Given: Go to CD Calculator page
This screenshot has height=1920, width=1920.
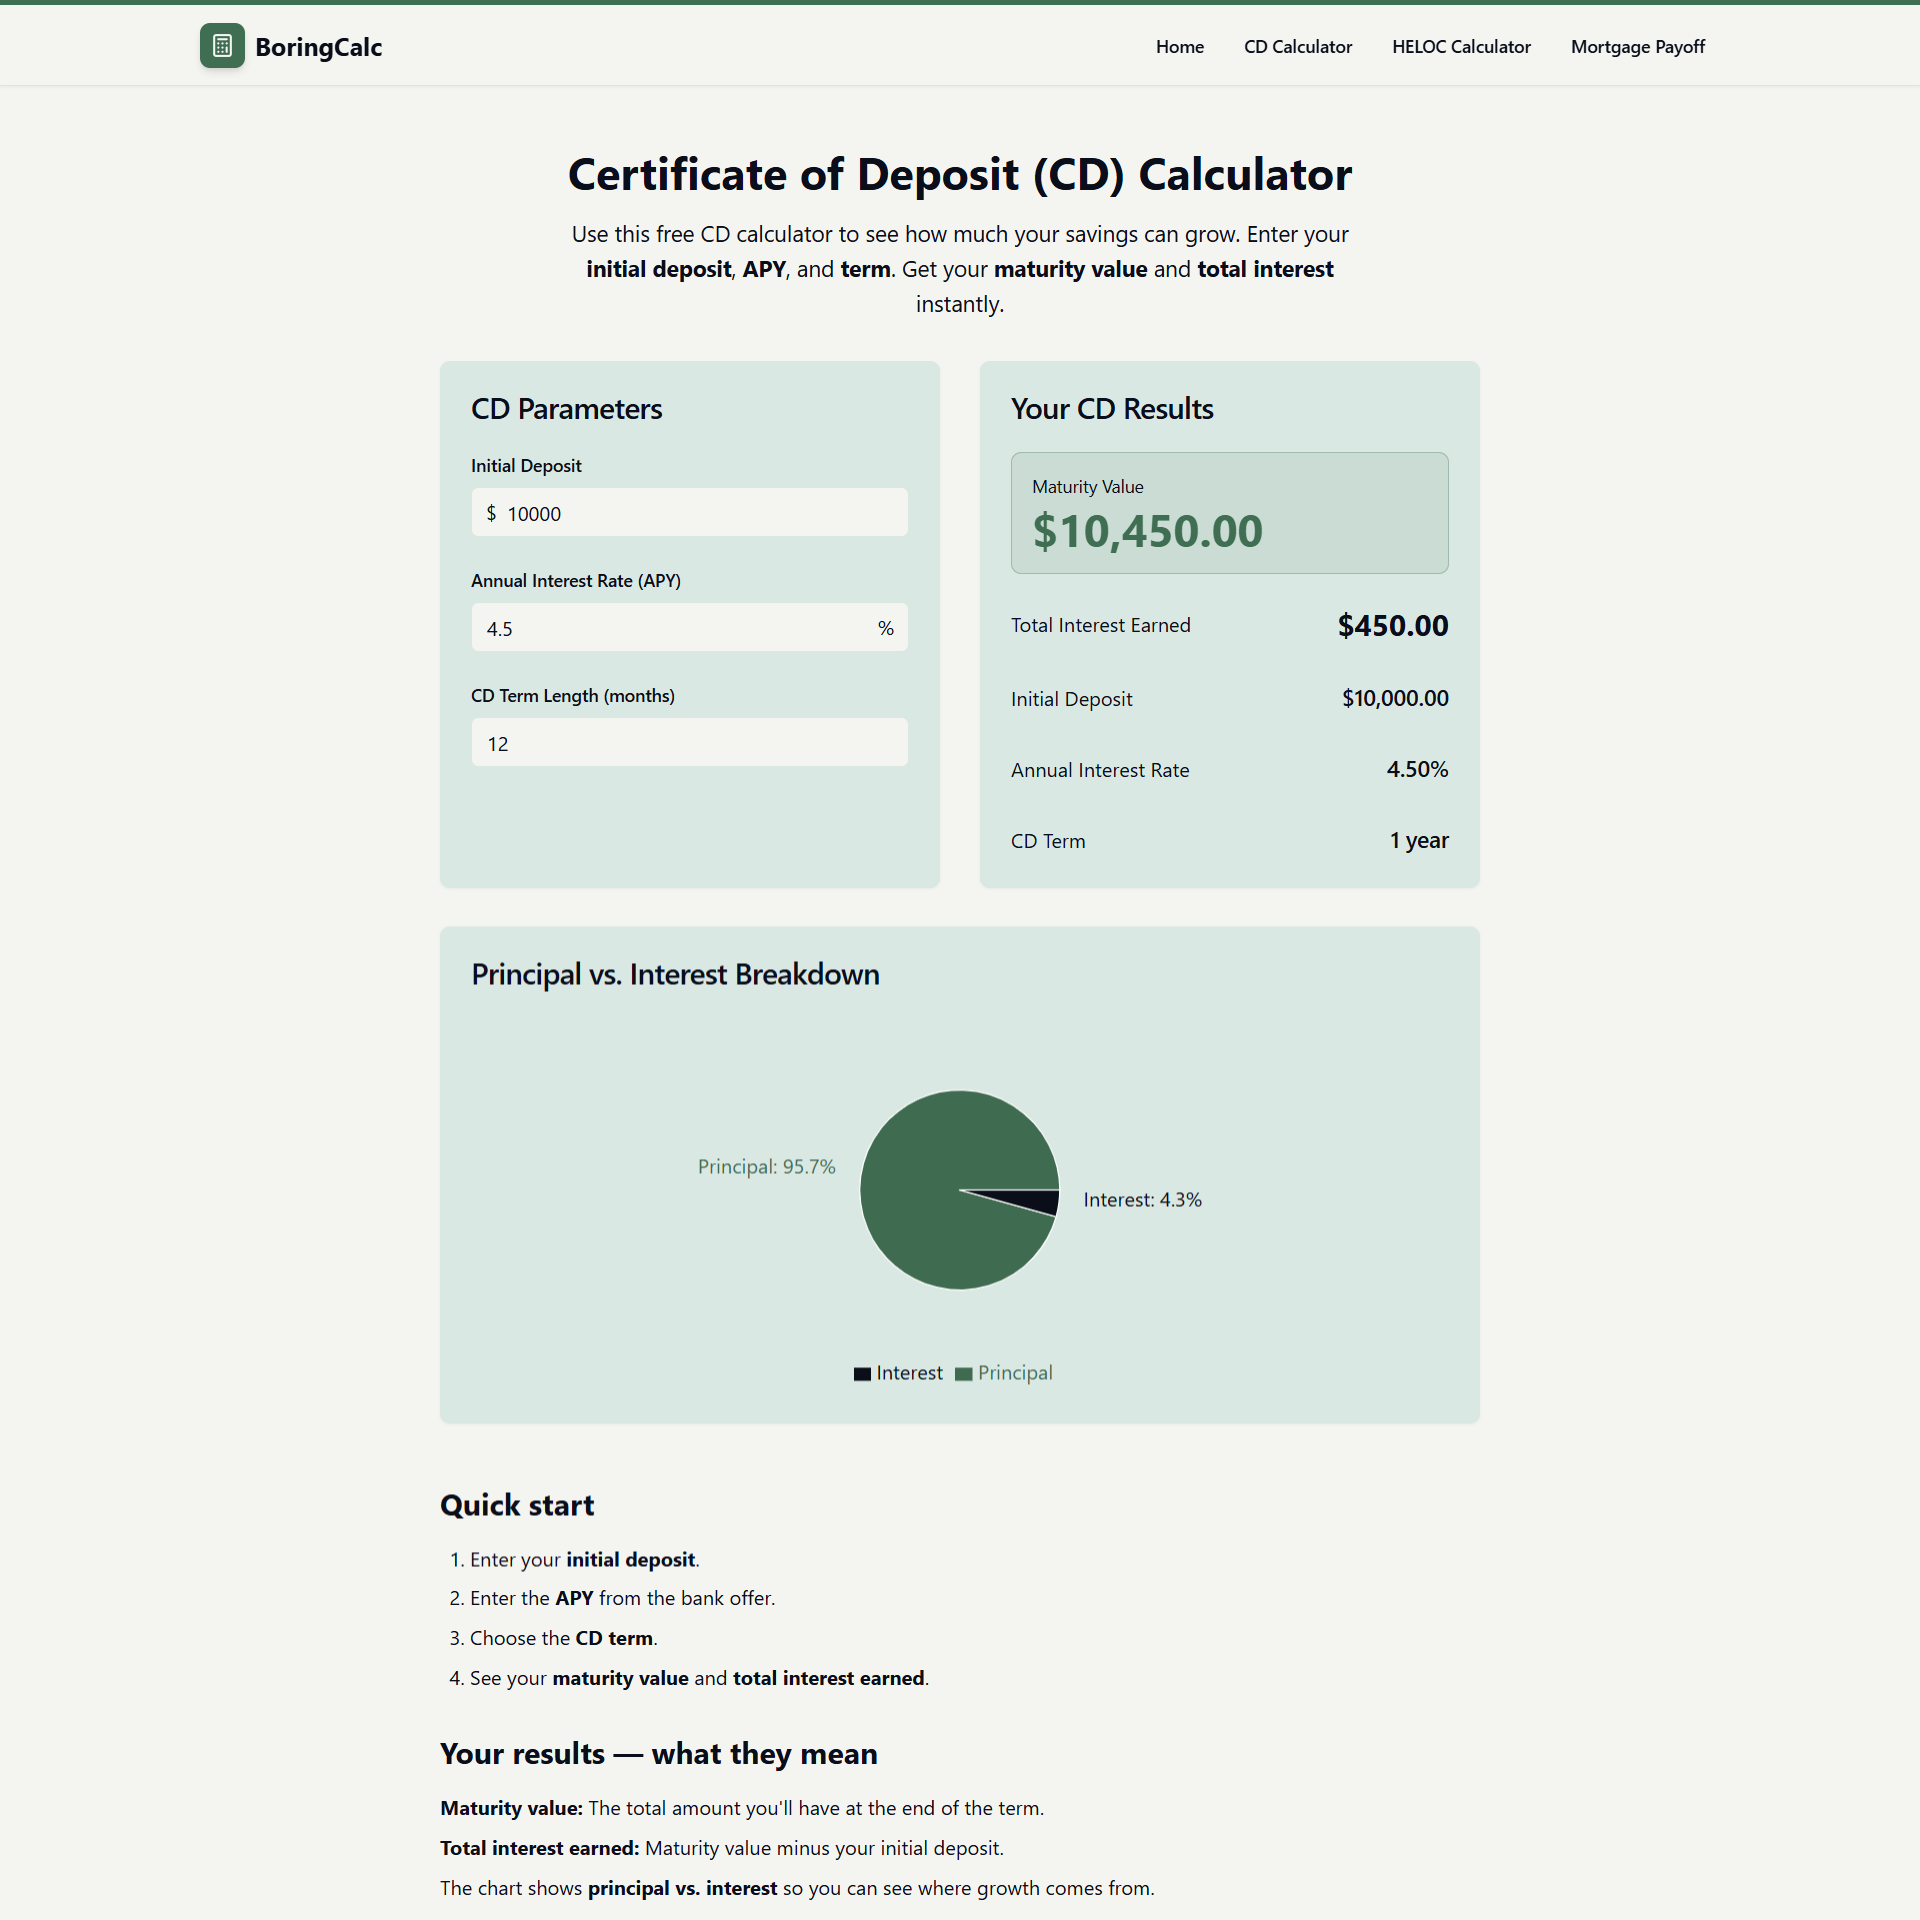Looking at the screenshot, I should tap(1297, 47).
